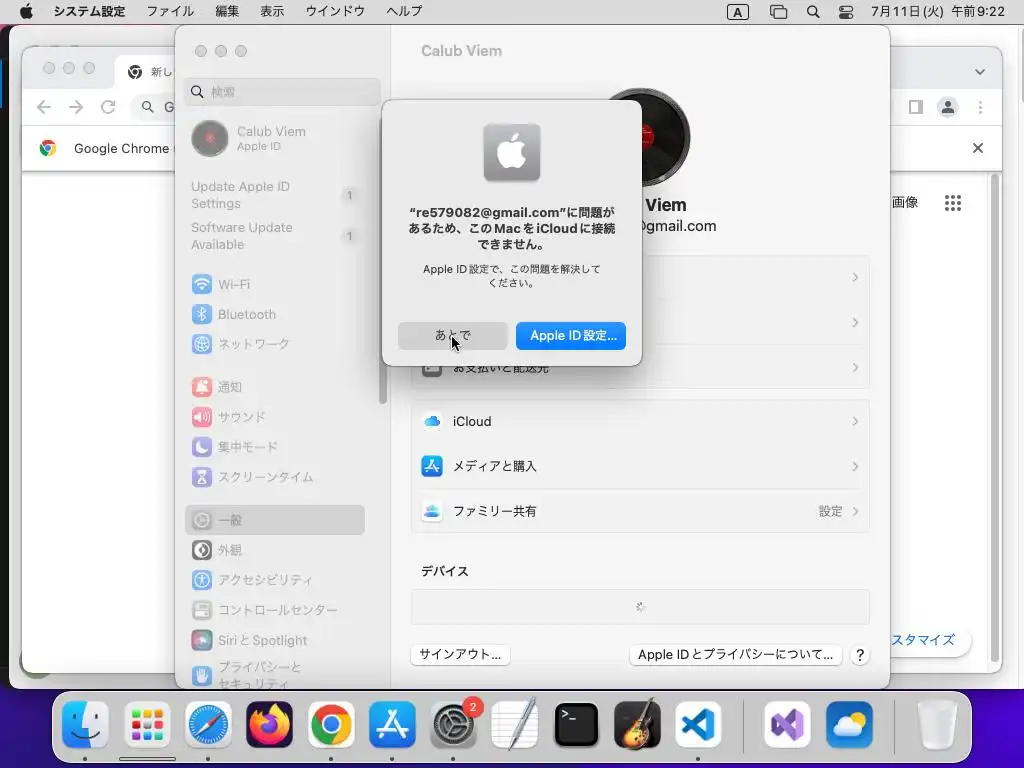Click the Apple ID 設定... button in the dialog
Image resolution: width=1024 pixels, height=768 pixels.
coord(571,336)
